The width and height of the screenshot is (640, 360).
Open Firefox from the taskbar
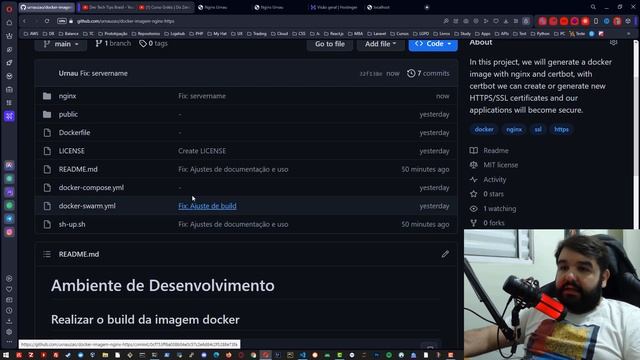pos(229,355)
